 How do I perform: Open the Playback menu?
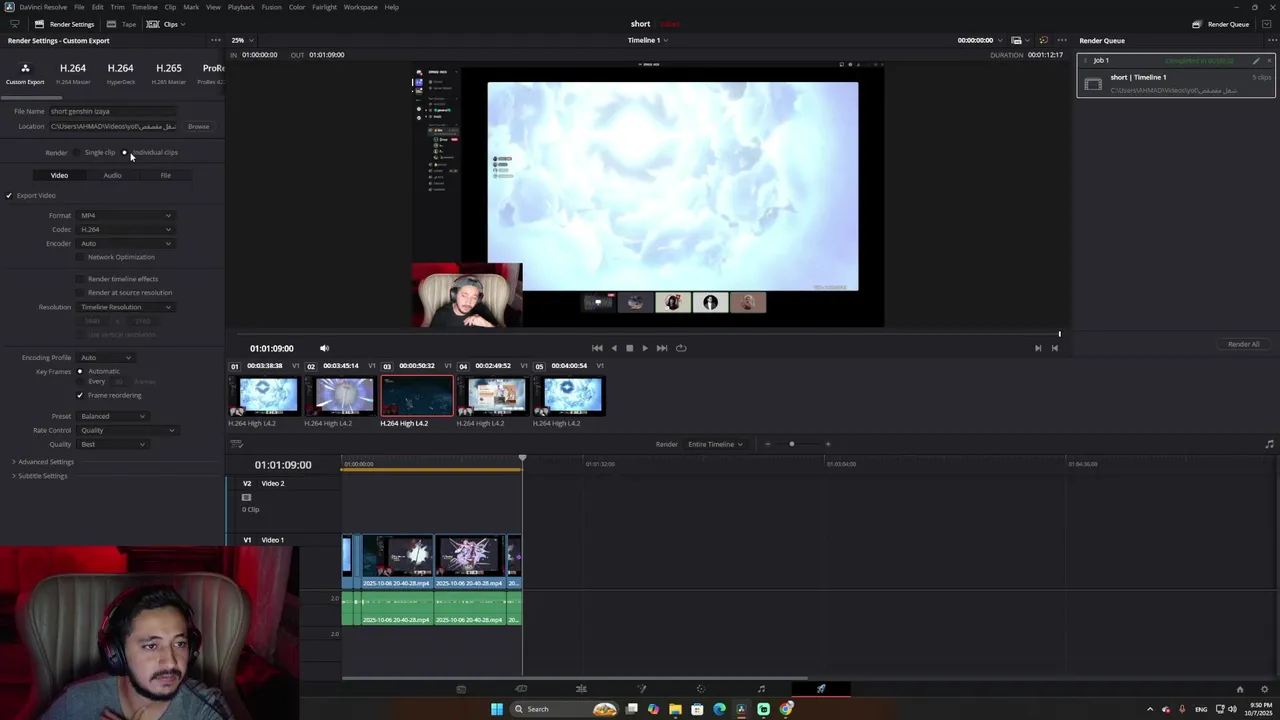pos(241,7)
